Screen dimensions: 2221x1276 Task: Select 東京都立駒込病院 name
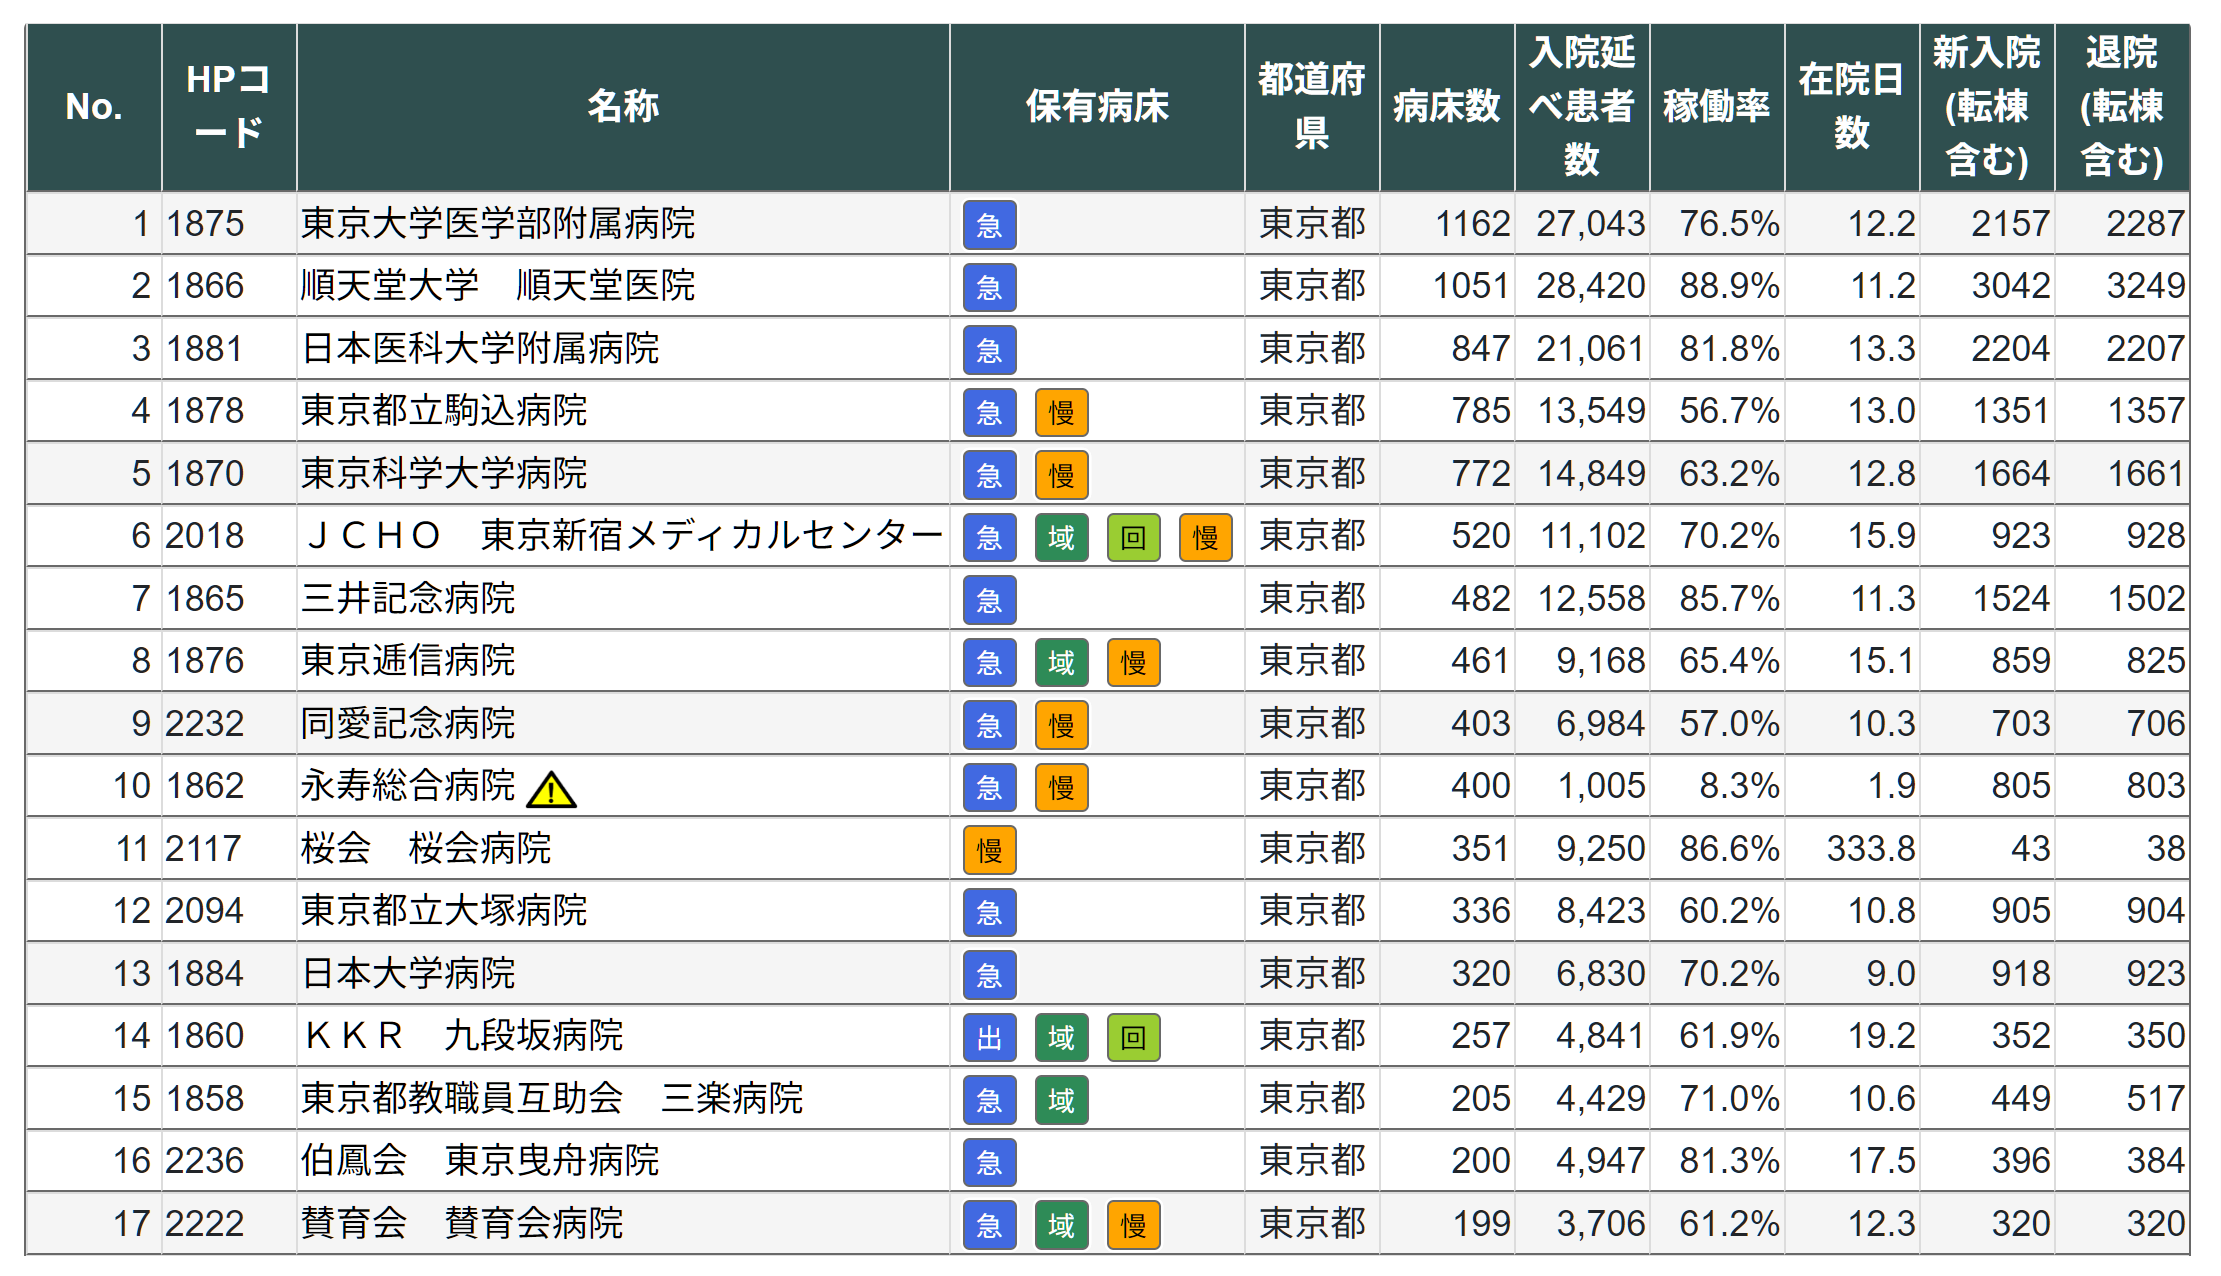(444, 411)
